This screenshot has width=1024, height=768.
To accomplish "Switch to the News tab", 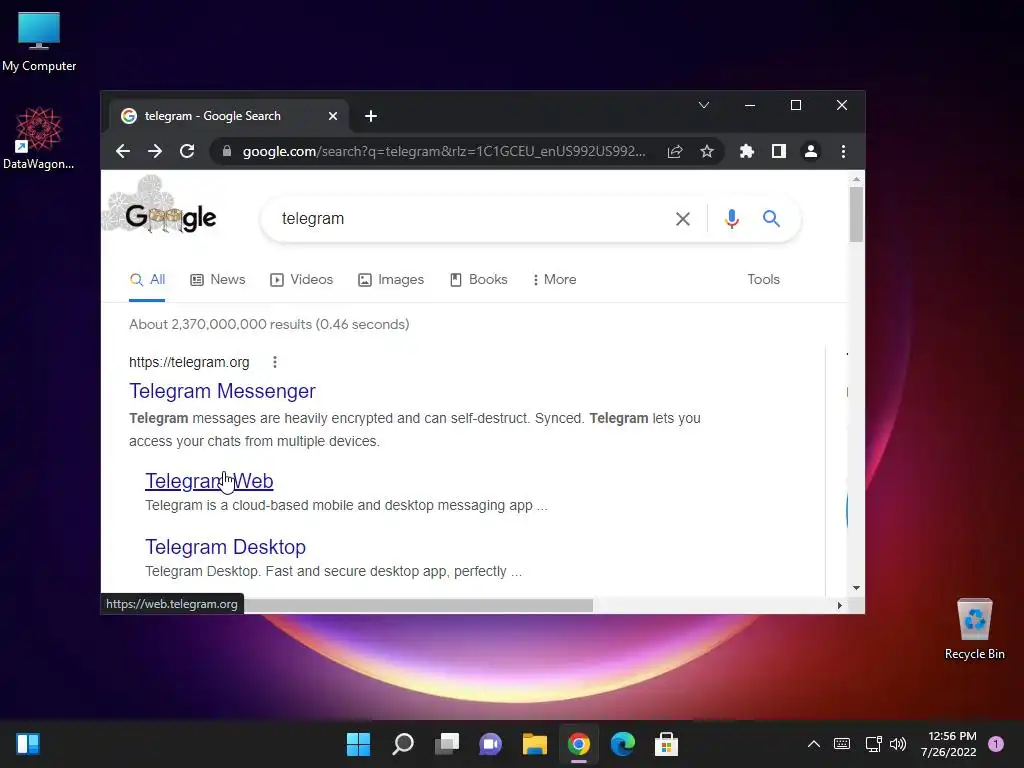I will [217, 280].
